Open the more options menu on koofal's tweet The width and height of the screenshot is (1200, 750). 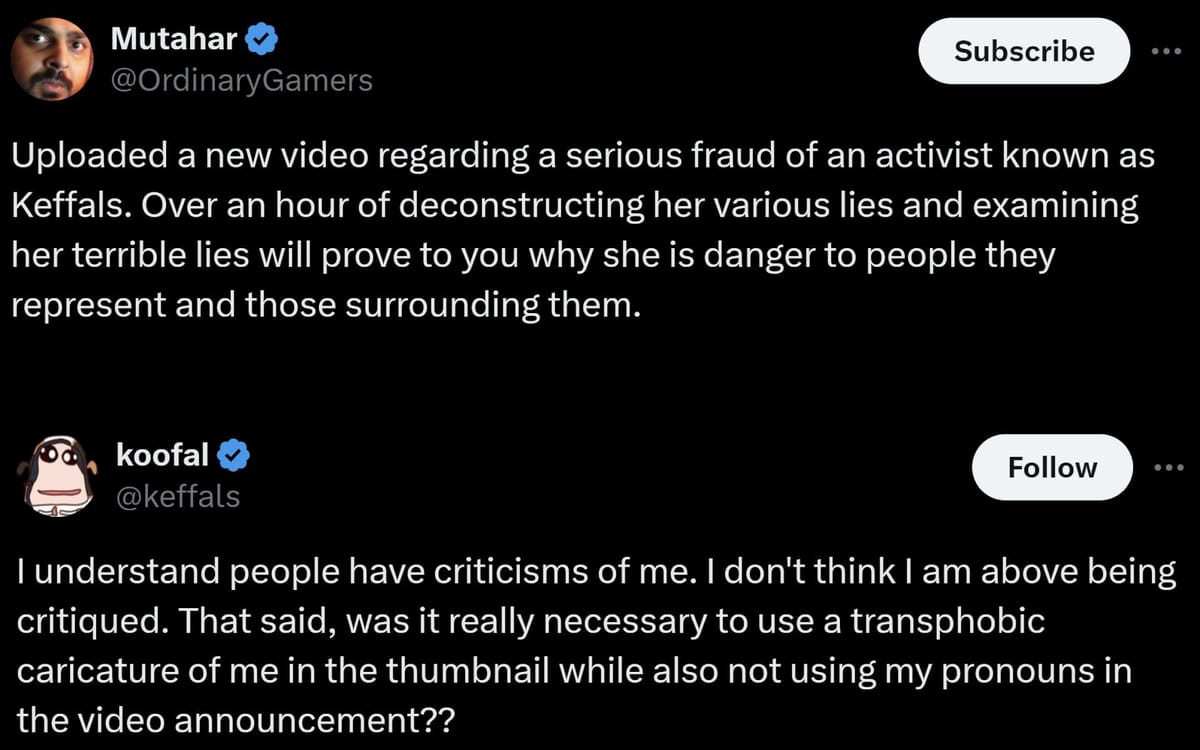[x=1170, y=467]
